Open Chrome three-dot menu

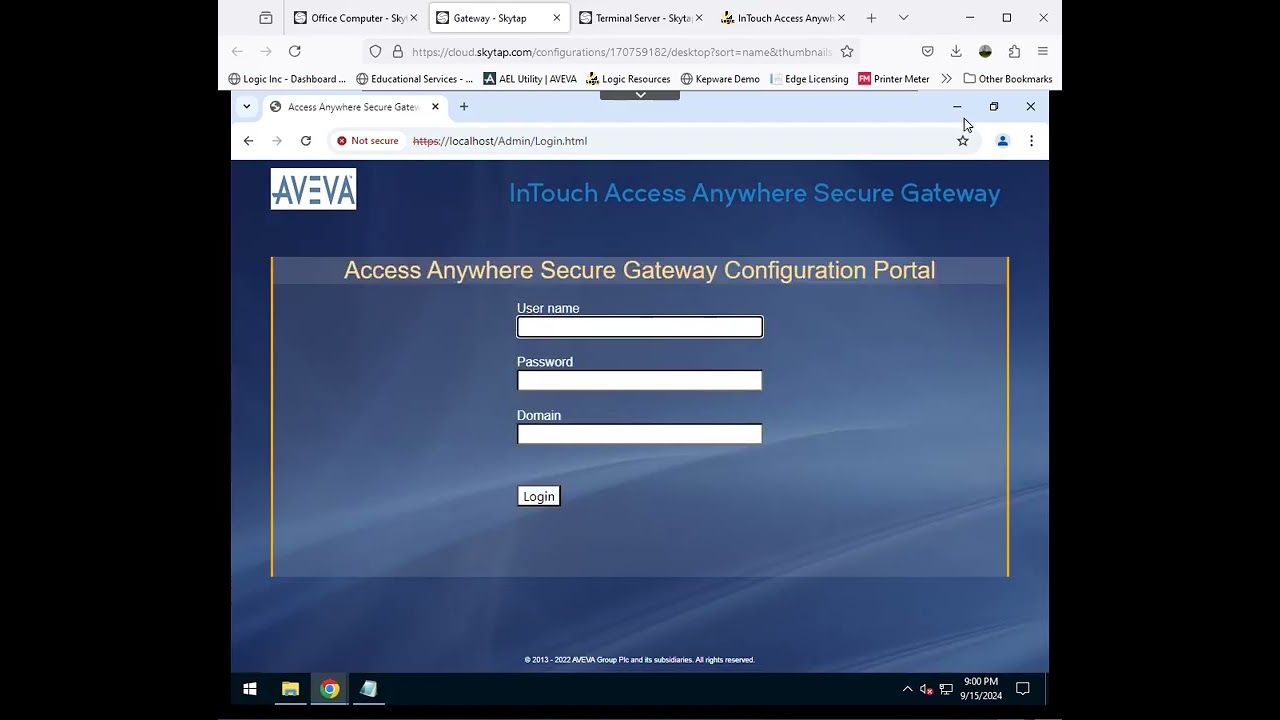tap(1031, 141)
